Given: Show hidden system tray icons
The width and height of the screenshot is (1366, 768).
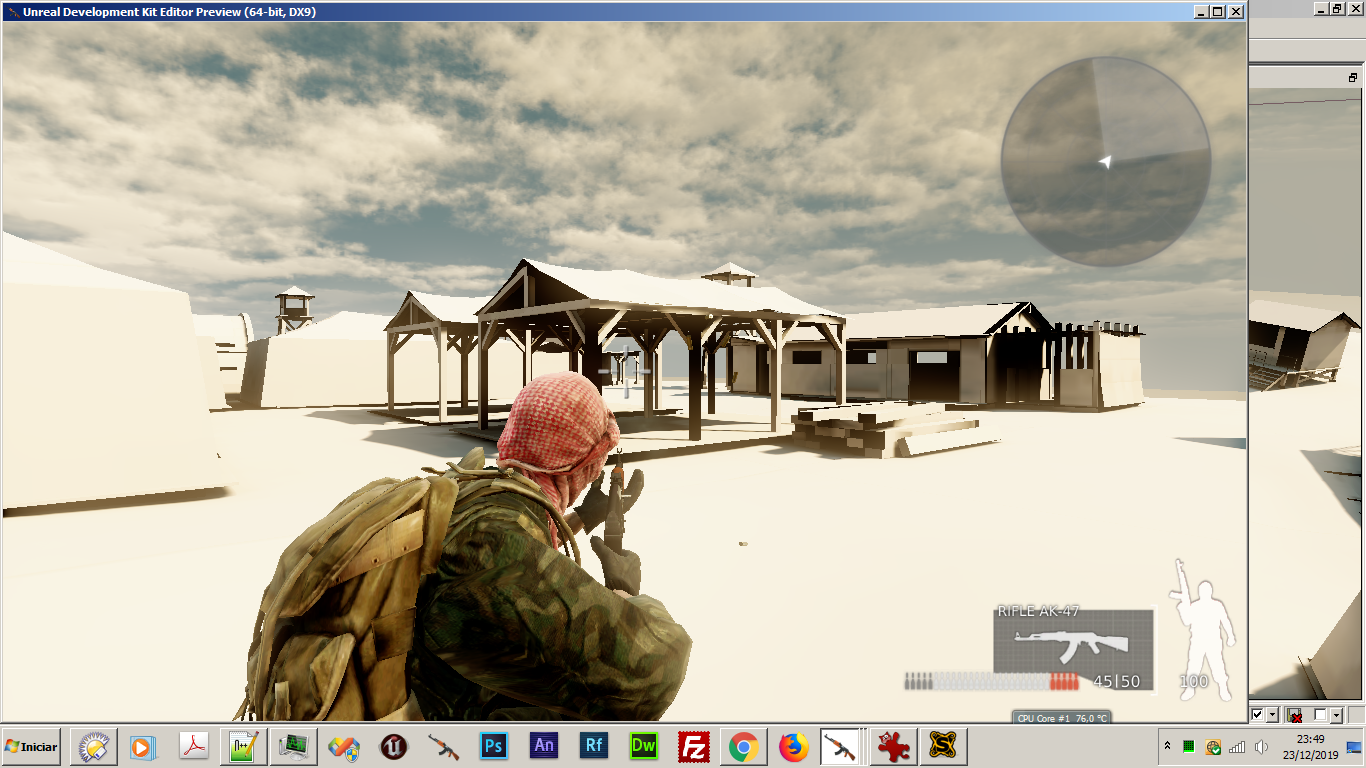Looking at the screenshot, I should click(1167, 747).
